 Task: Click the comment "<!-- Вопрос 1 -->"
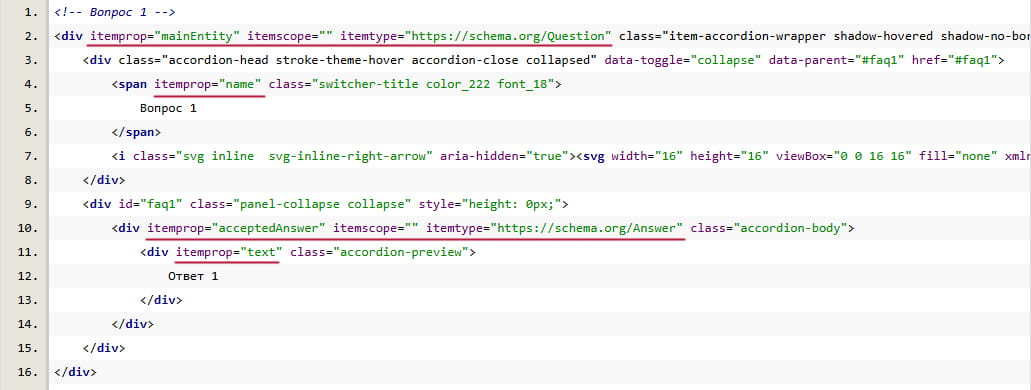[x=115, y=12]
